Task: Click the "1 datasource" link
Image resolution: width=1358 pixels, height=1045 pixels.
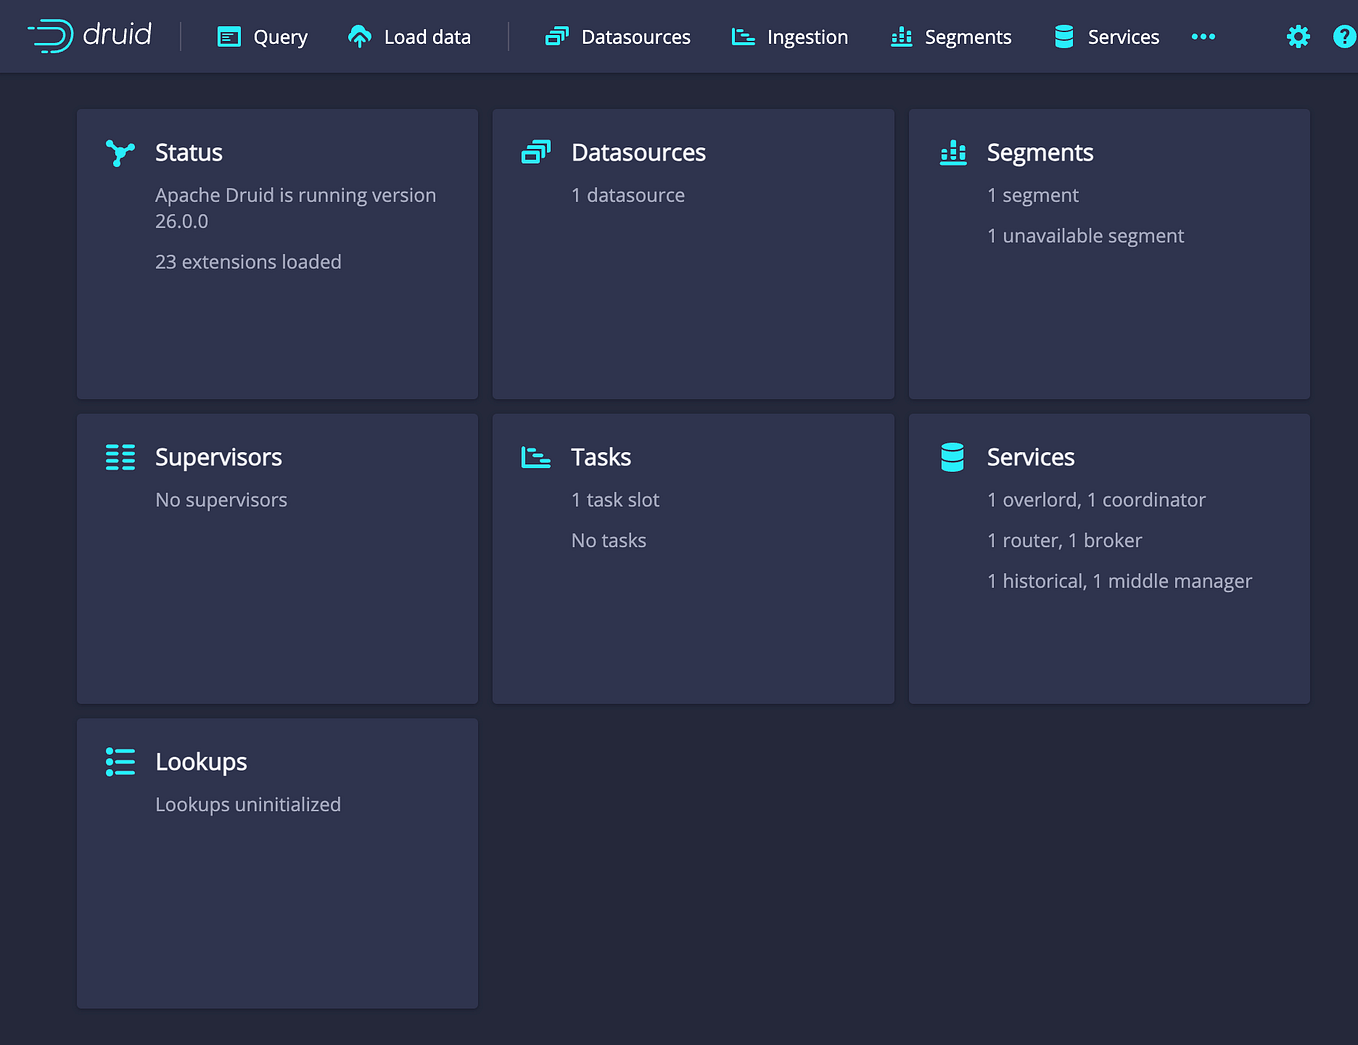Action: pyautogui.click(x=628, y=195)
